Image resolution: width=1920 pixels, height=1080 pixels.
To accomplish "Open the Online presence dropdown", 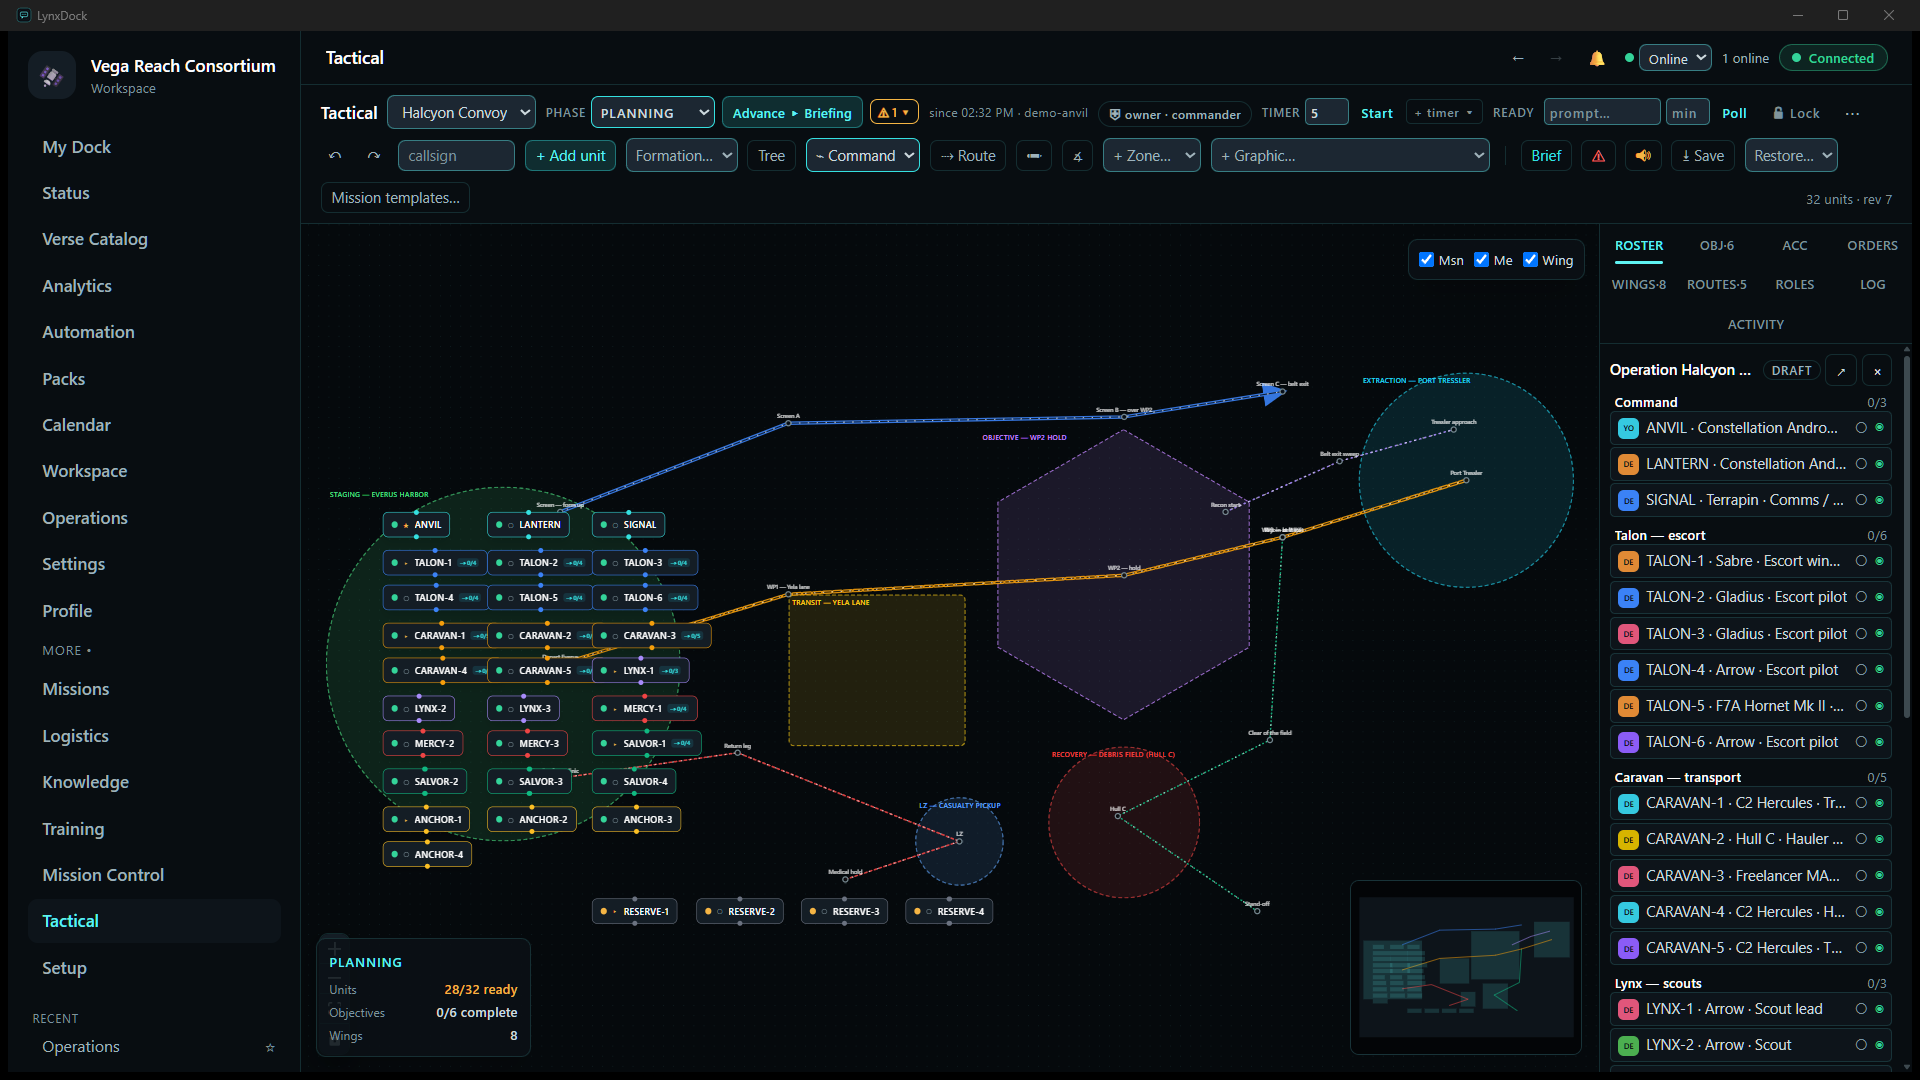I will 1676,58.
